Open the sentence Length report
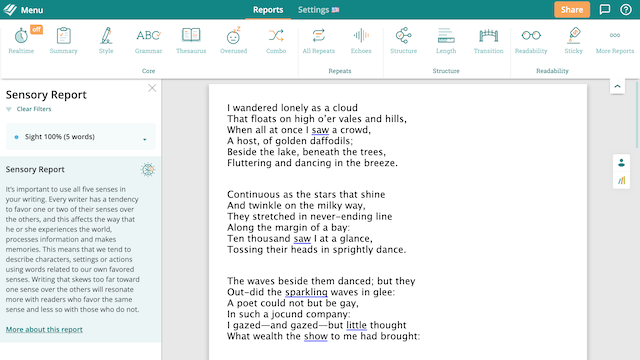This screenshot has height=360, width=640. (446, 41)
